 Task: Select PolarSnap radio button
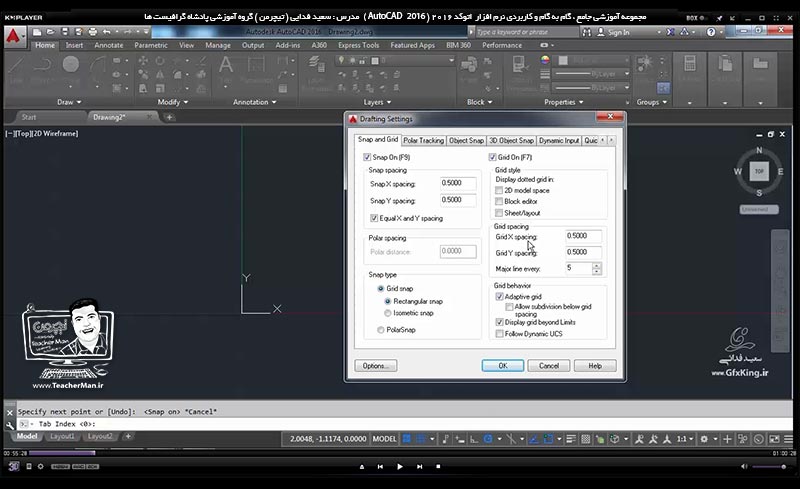pos(381,330)
